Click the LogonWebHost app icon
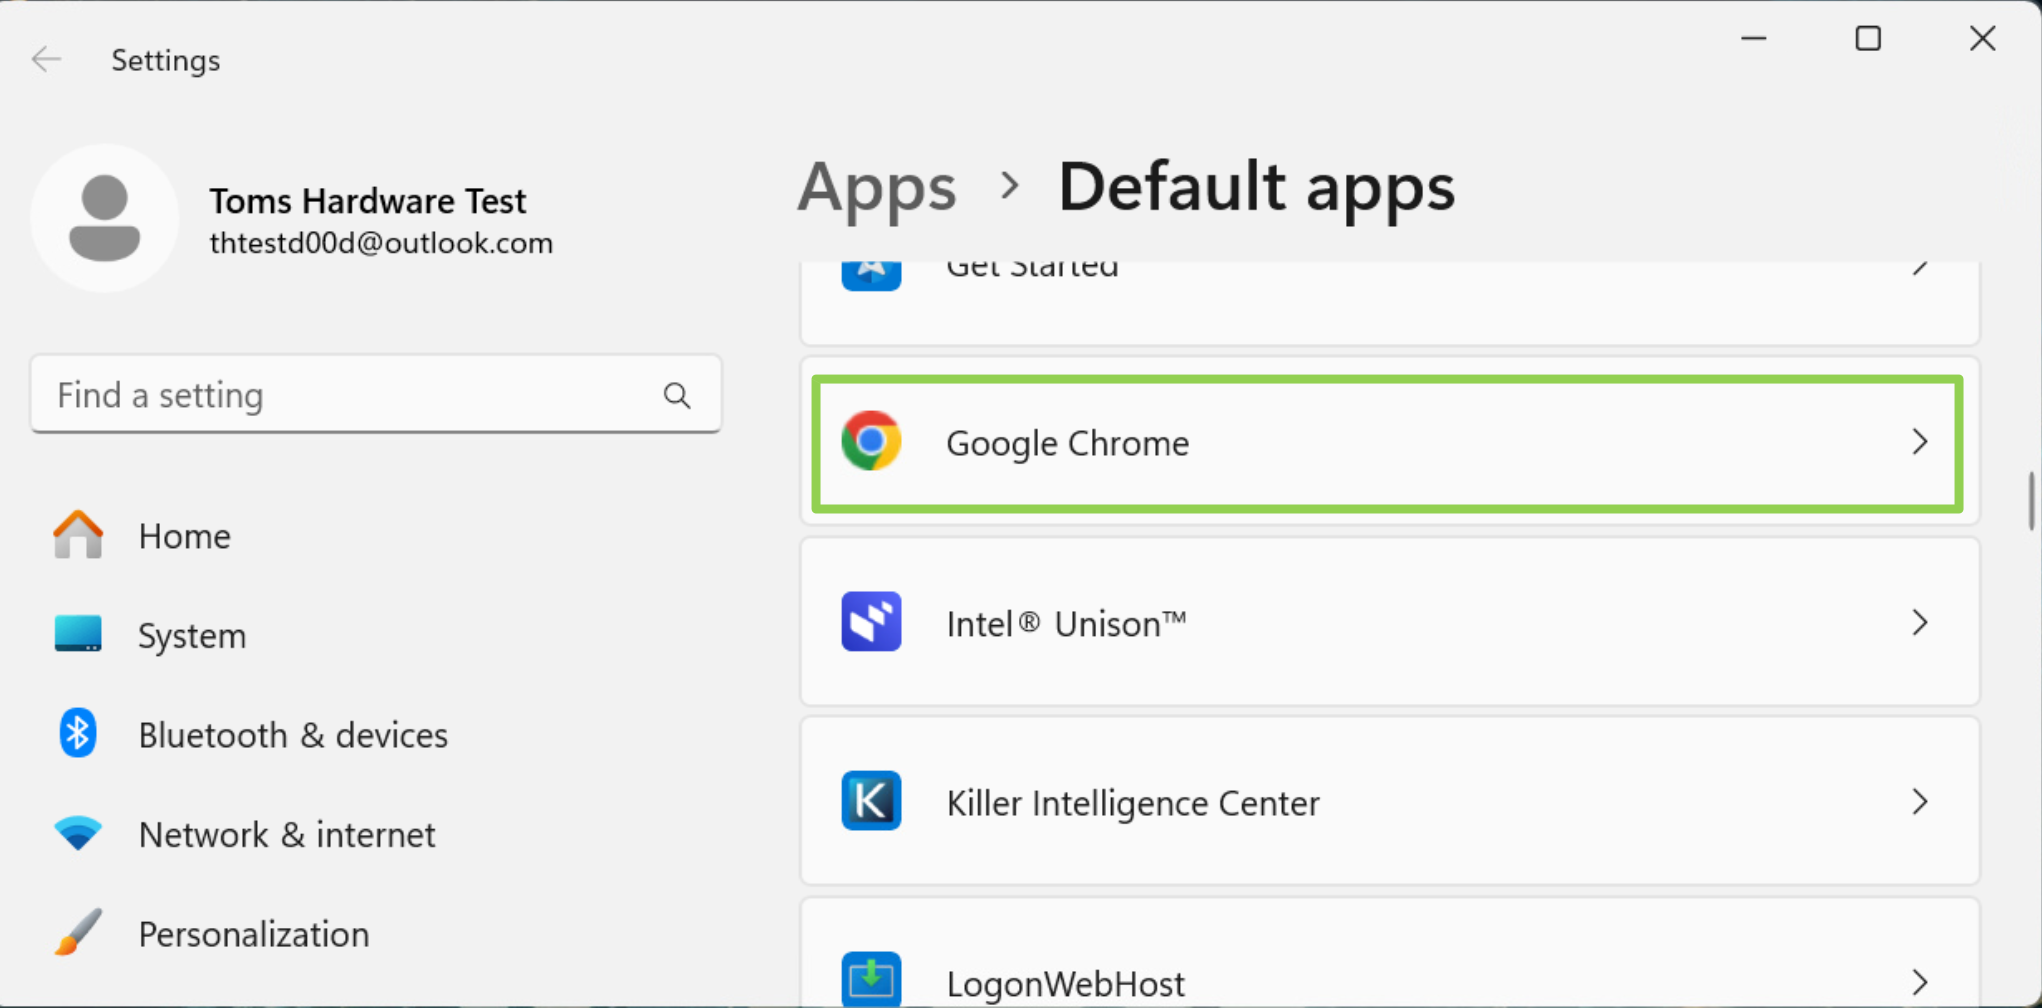The width and height of the screenshot is (2042, 1008). pos(871,979)
